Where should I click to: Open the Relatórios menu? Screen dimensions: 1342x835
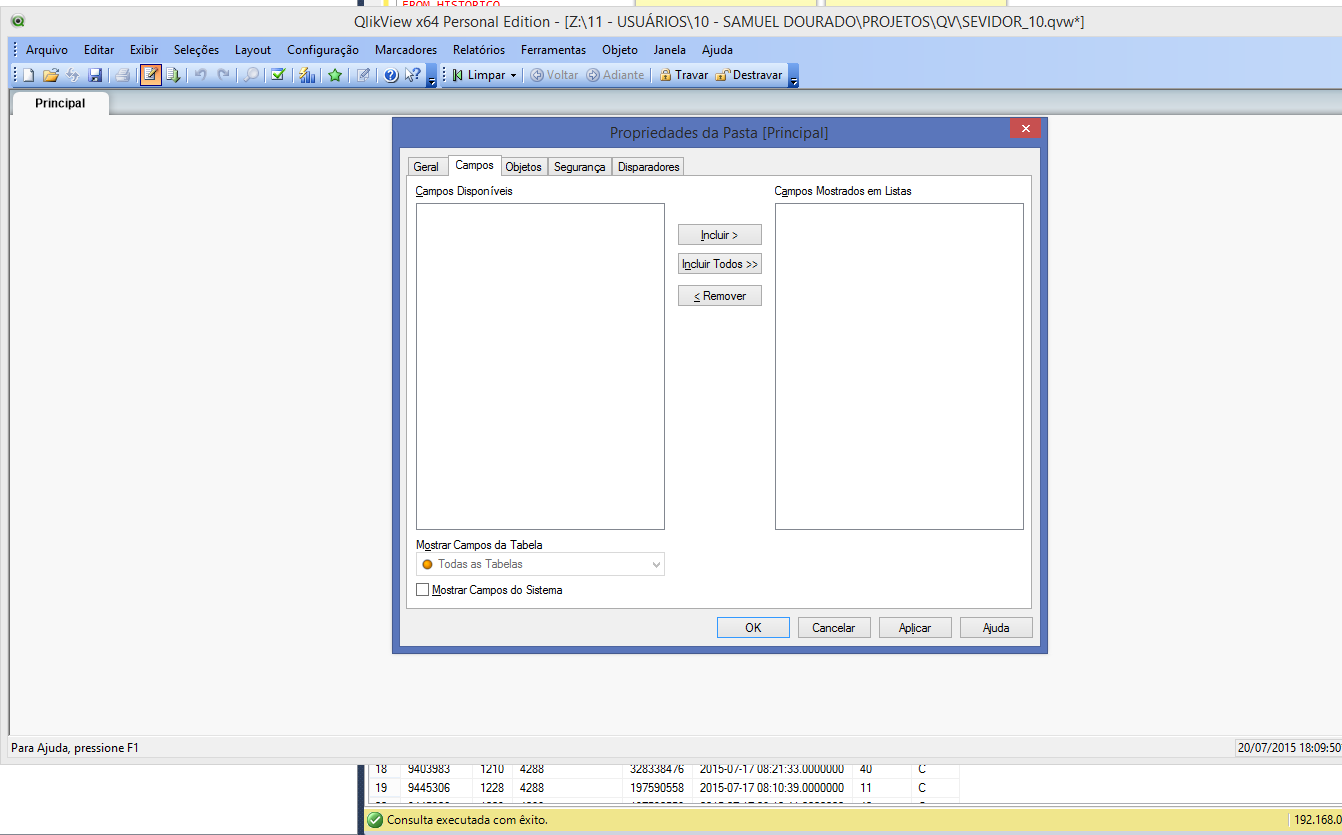[479, 49]
